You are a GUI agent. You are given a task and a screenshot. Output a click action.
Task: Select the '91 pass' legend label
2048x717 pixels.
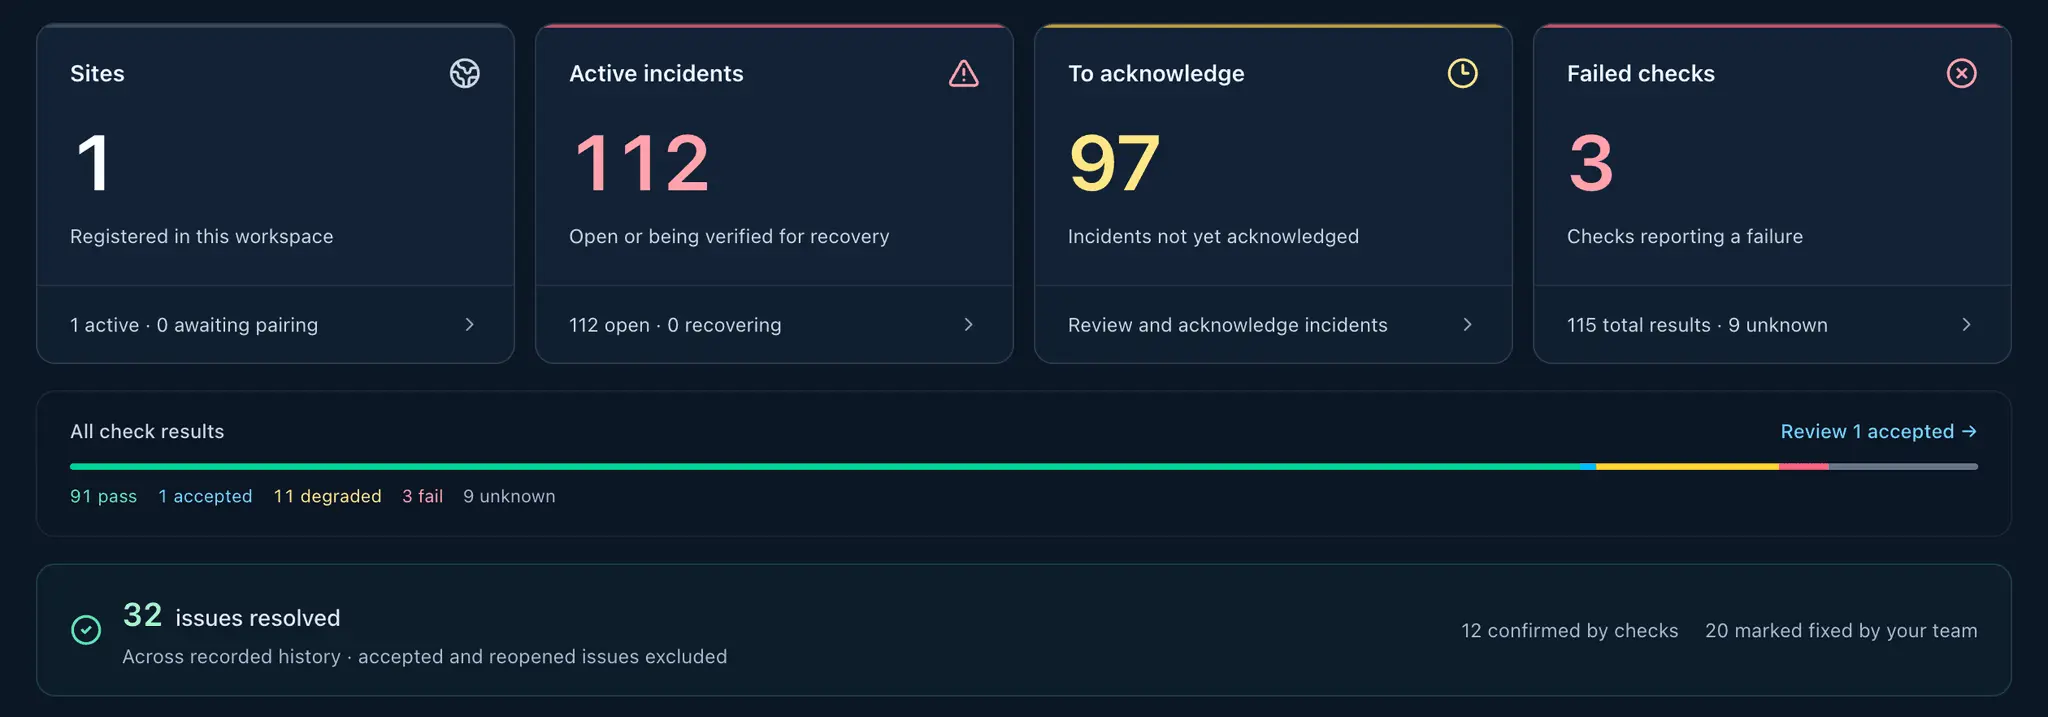click(x=103, y=496)
